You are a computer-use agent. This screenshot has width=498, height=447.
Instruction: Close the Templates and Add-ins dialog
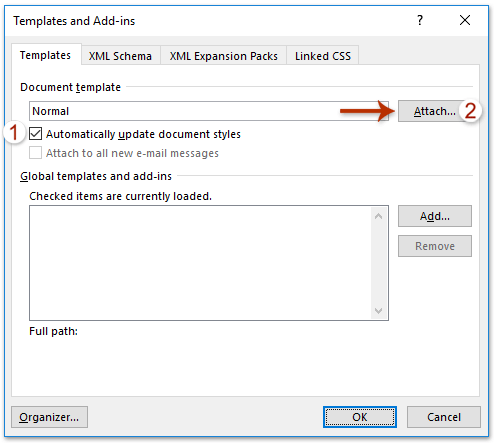(465, 20)
